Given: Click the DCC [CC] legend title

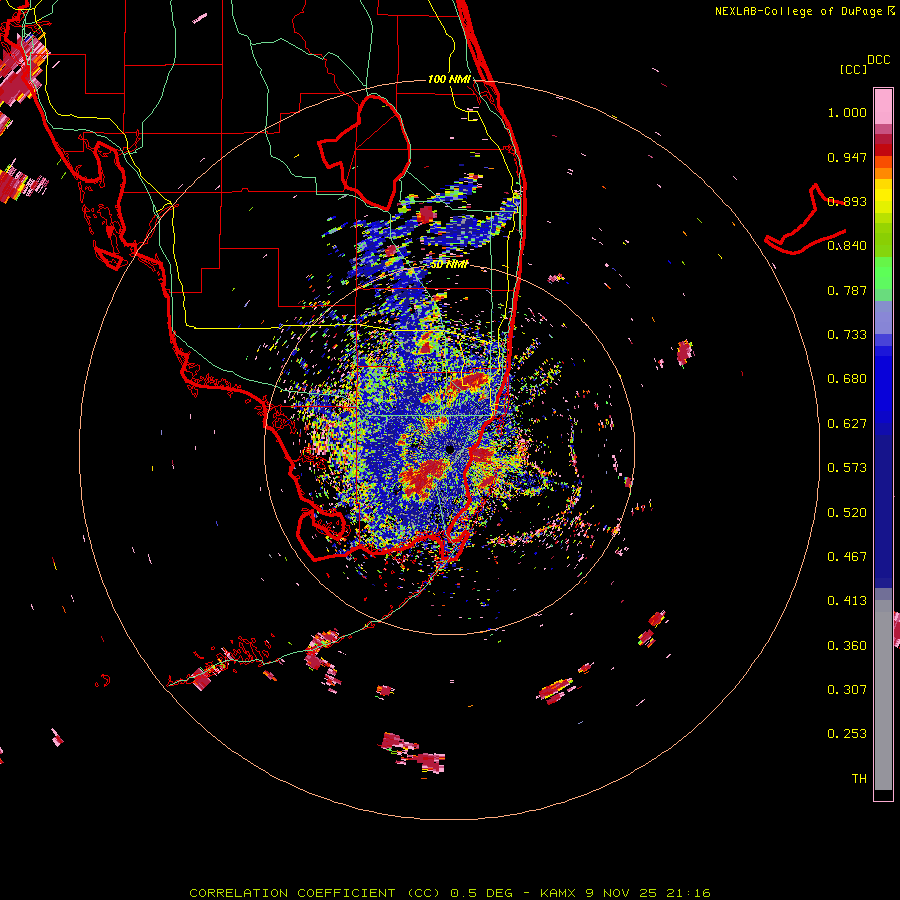Looking at the screenshot, I should [x=864, y=64].
